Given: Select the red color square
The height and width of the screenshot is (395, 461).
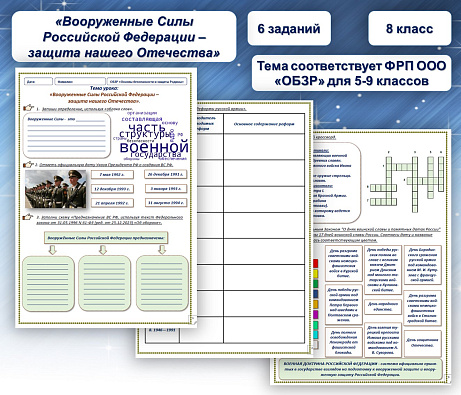Looking at the screenshot, I should click(x=315, y=264).
